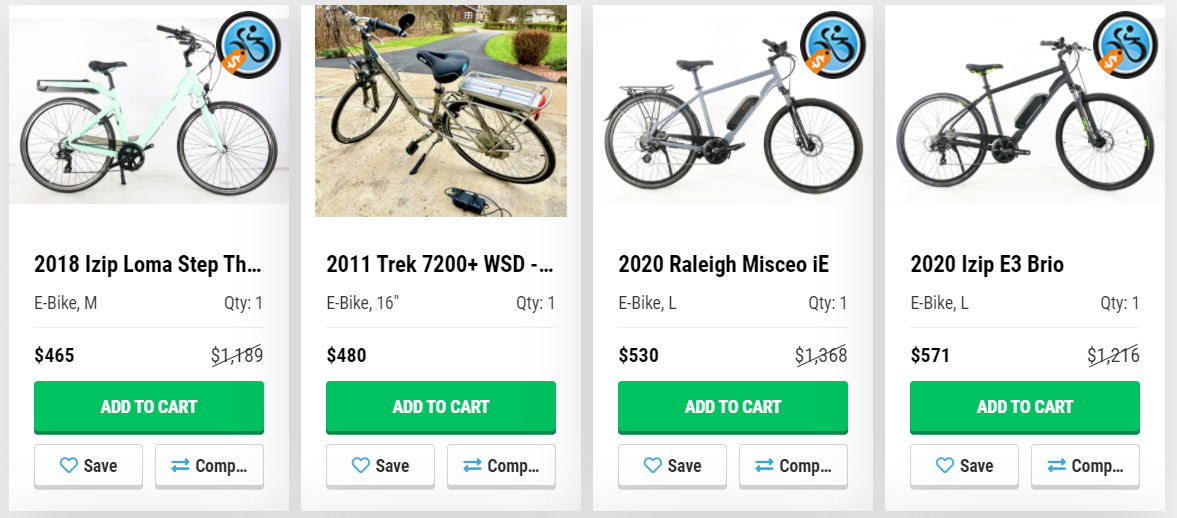
Task: Click cyclist badge icon on Izip E3 Brio card
Action: [1125, 45]
